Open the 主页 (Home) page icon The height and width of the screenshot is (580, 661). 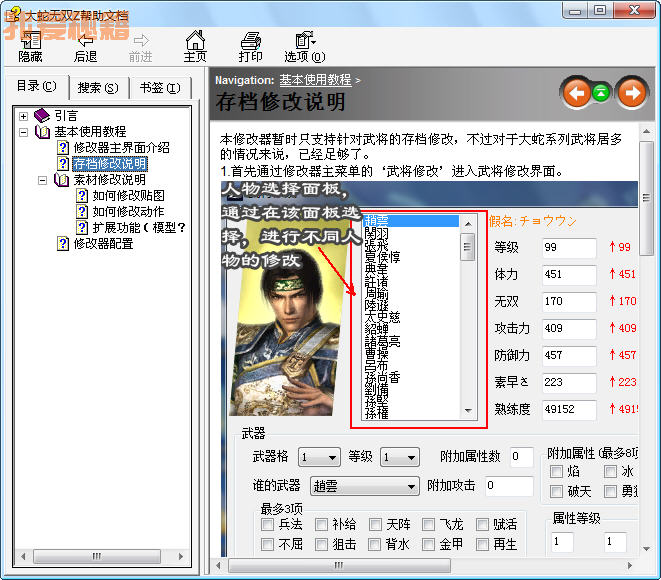pos(195,45)
